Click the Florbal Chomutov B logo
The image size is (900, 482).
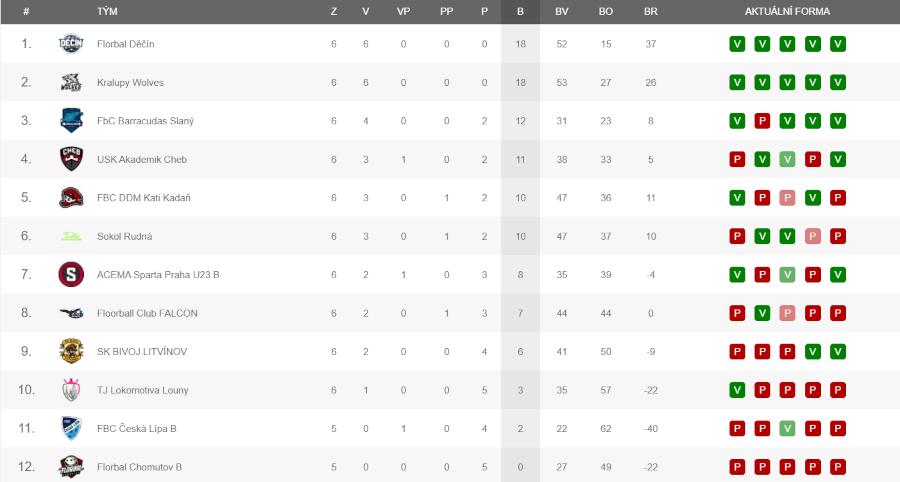point(71,467)
